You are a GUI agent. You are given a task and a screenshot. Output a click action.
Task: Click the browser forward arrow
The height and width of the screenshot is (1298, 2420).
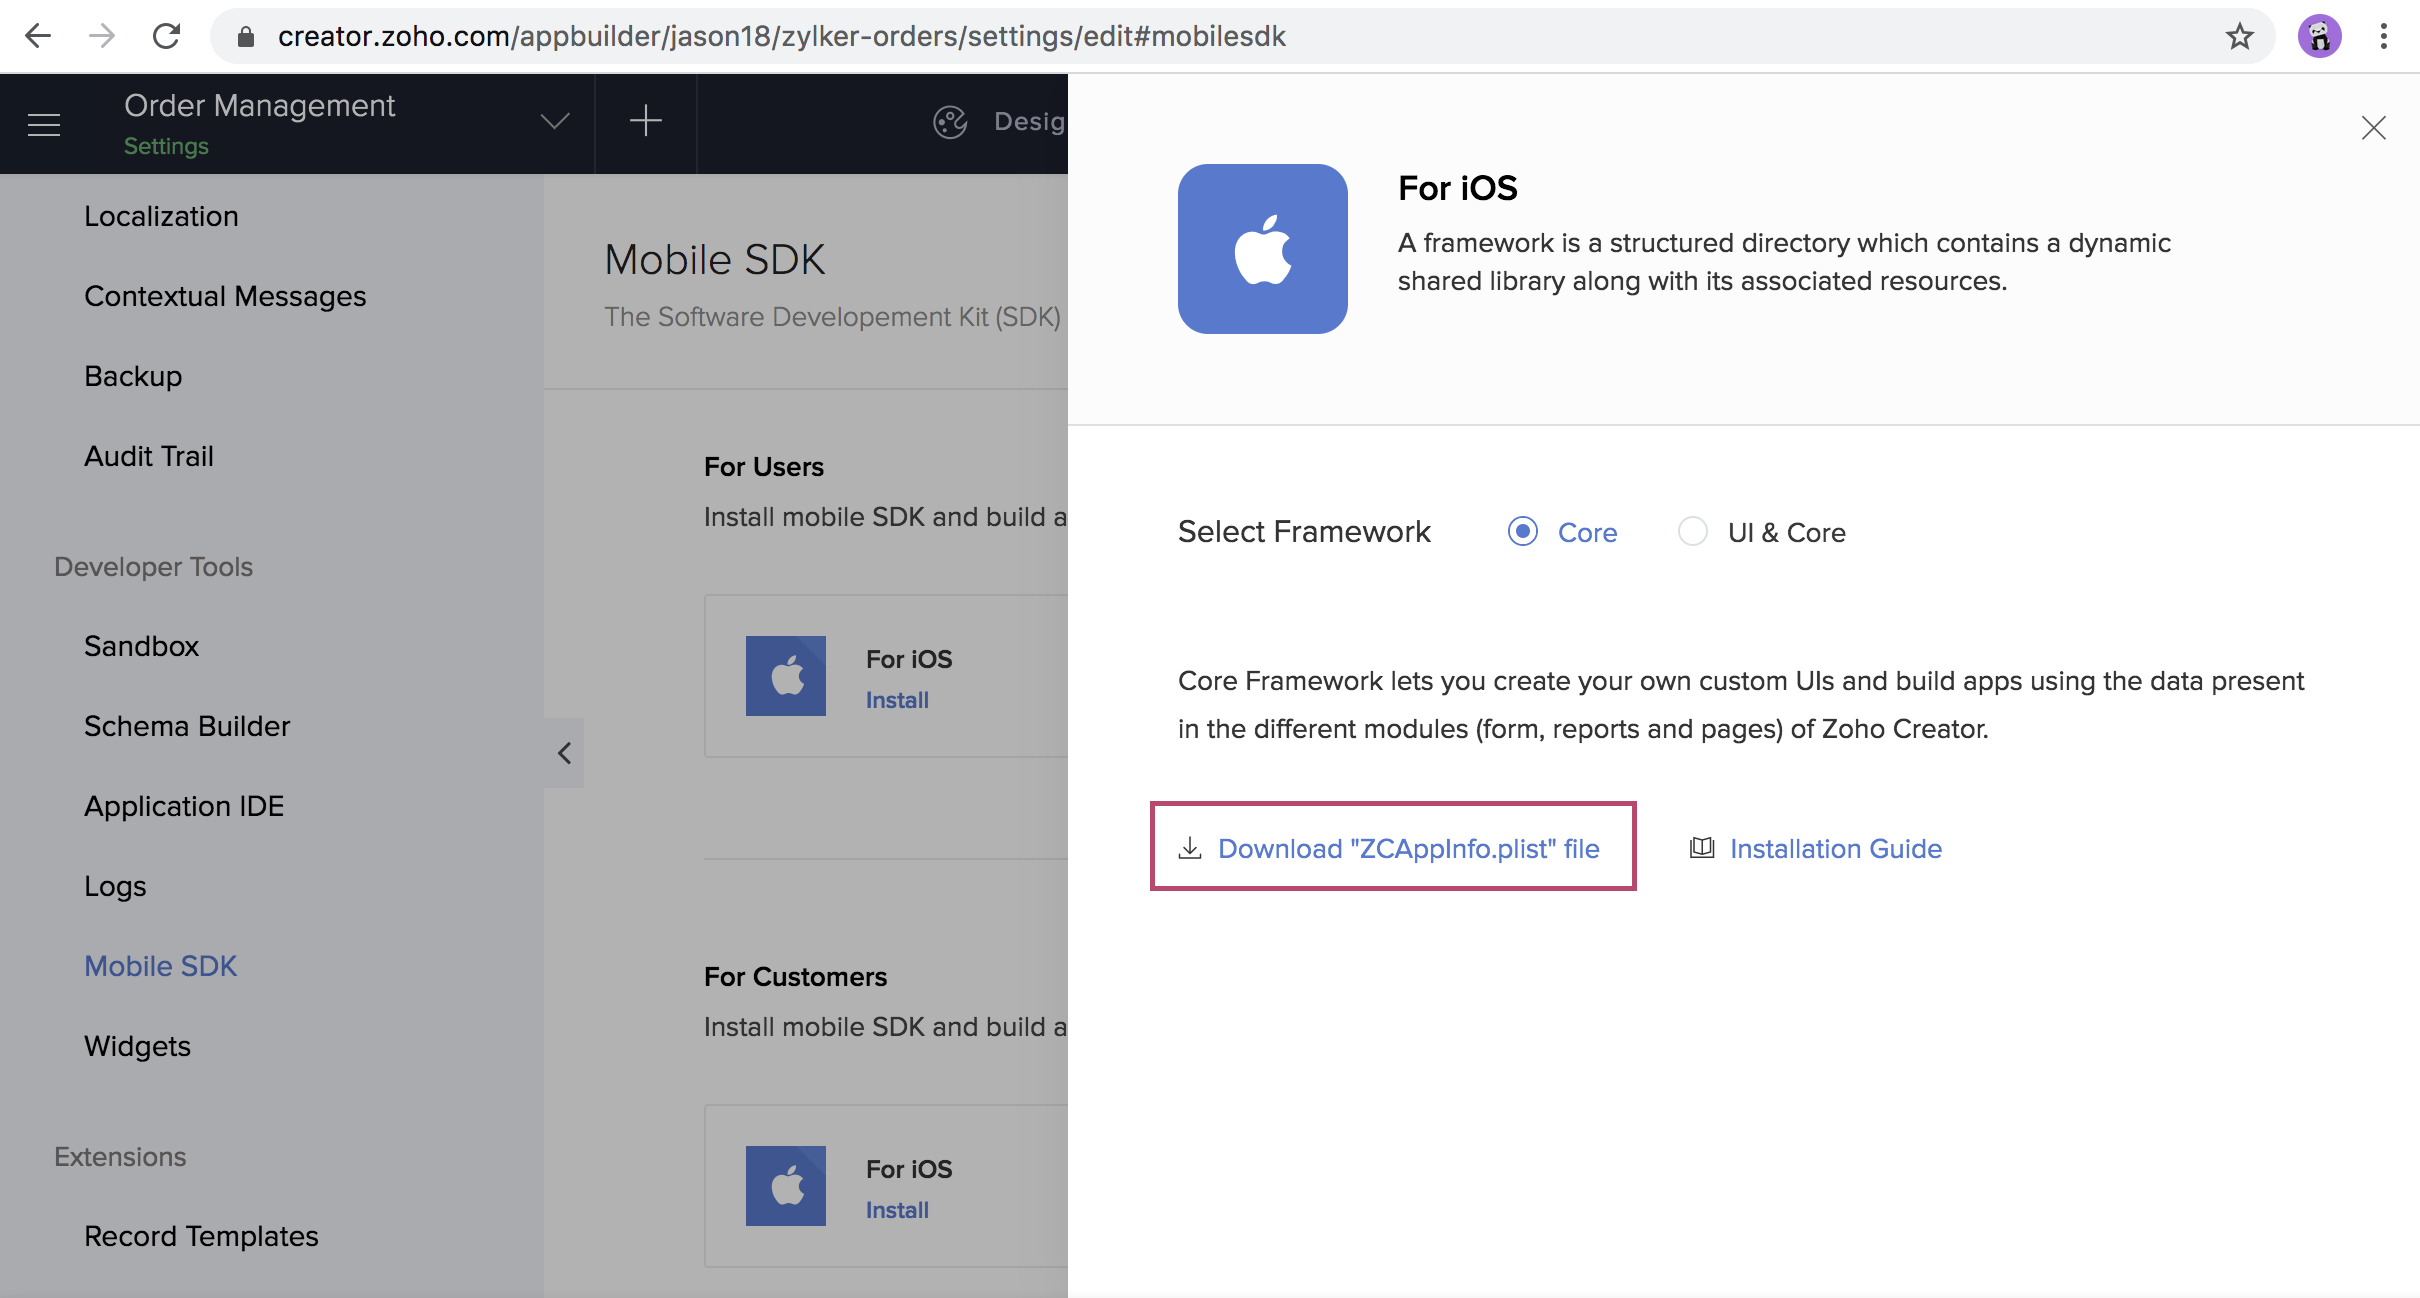102,36
